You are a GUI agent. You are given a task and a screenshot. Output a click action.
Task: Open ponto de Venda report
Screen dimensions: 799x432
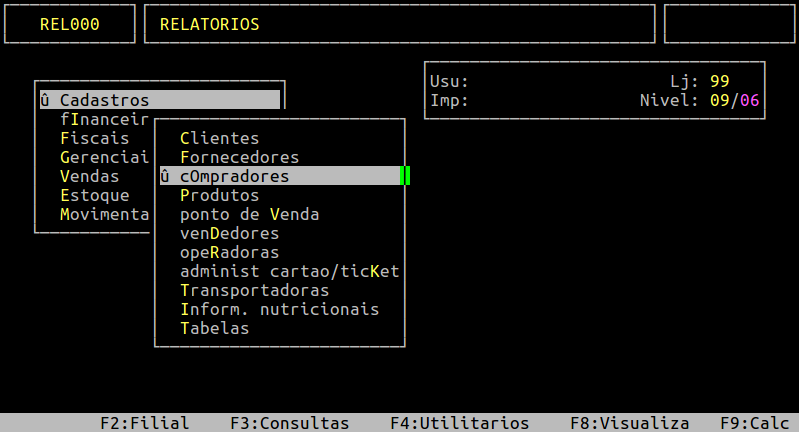coord(250,214)
